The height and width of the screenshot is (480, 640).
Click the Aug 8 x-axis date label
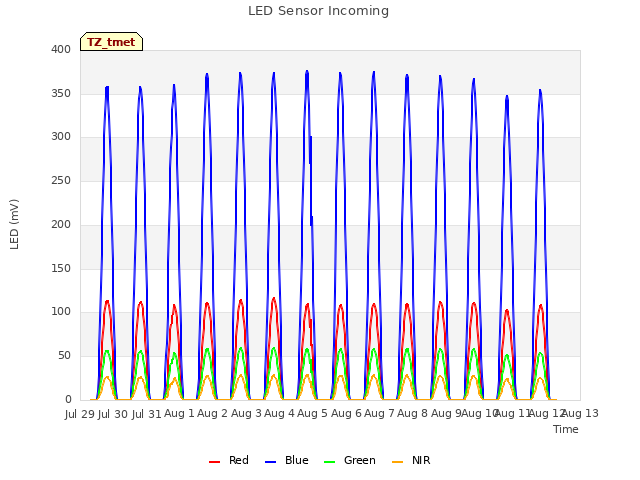pos(412,414)
